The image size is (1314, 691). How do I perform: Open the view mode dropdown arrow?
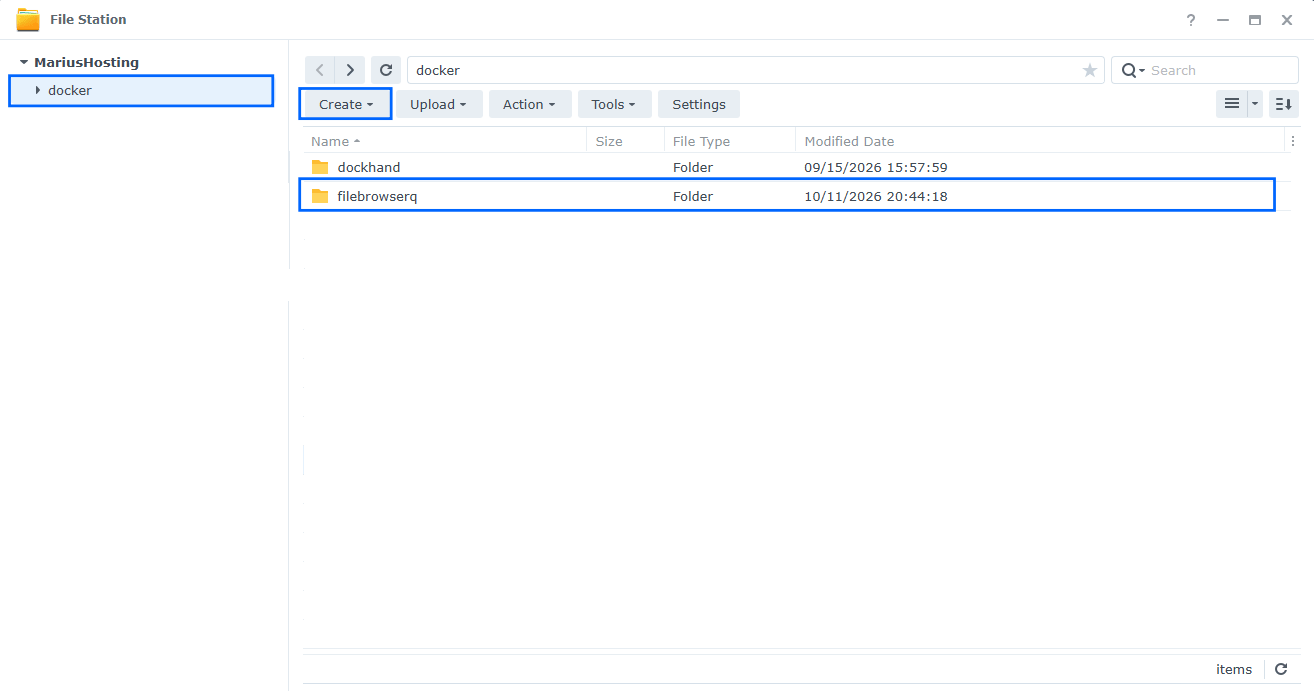point(1255,104)
